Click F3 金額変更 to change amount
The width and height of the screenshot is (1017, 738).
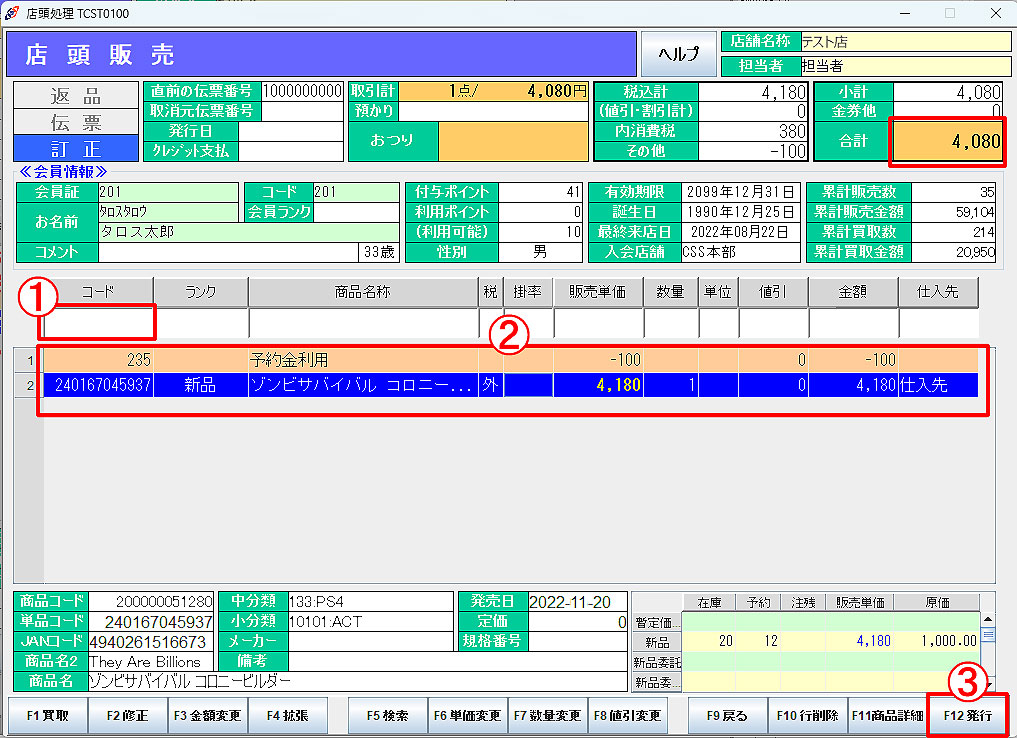pyautogui.click(x=208, y=716)
